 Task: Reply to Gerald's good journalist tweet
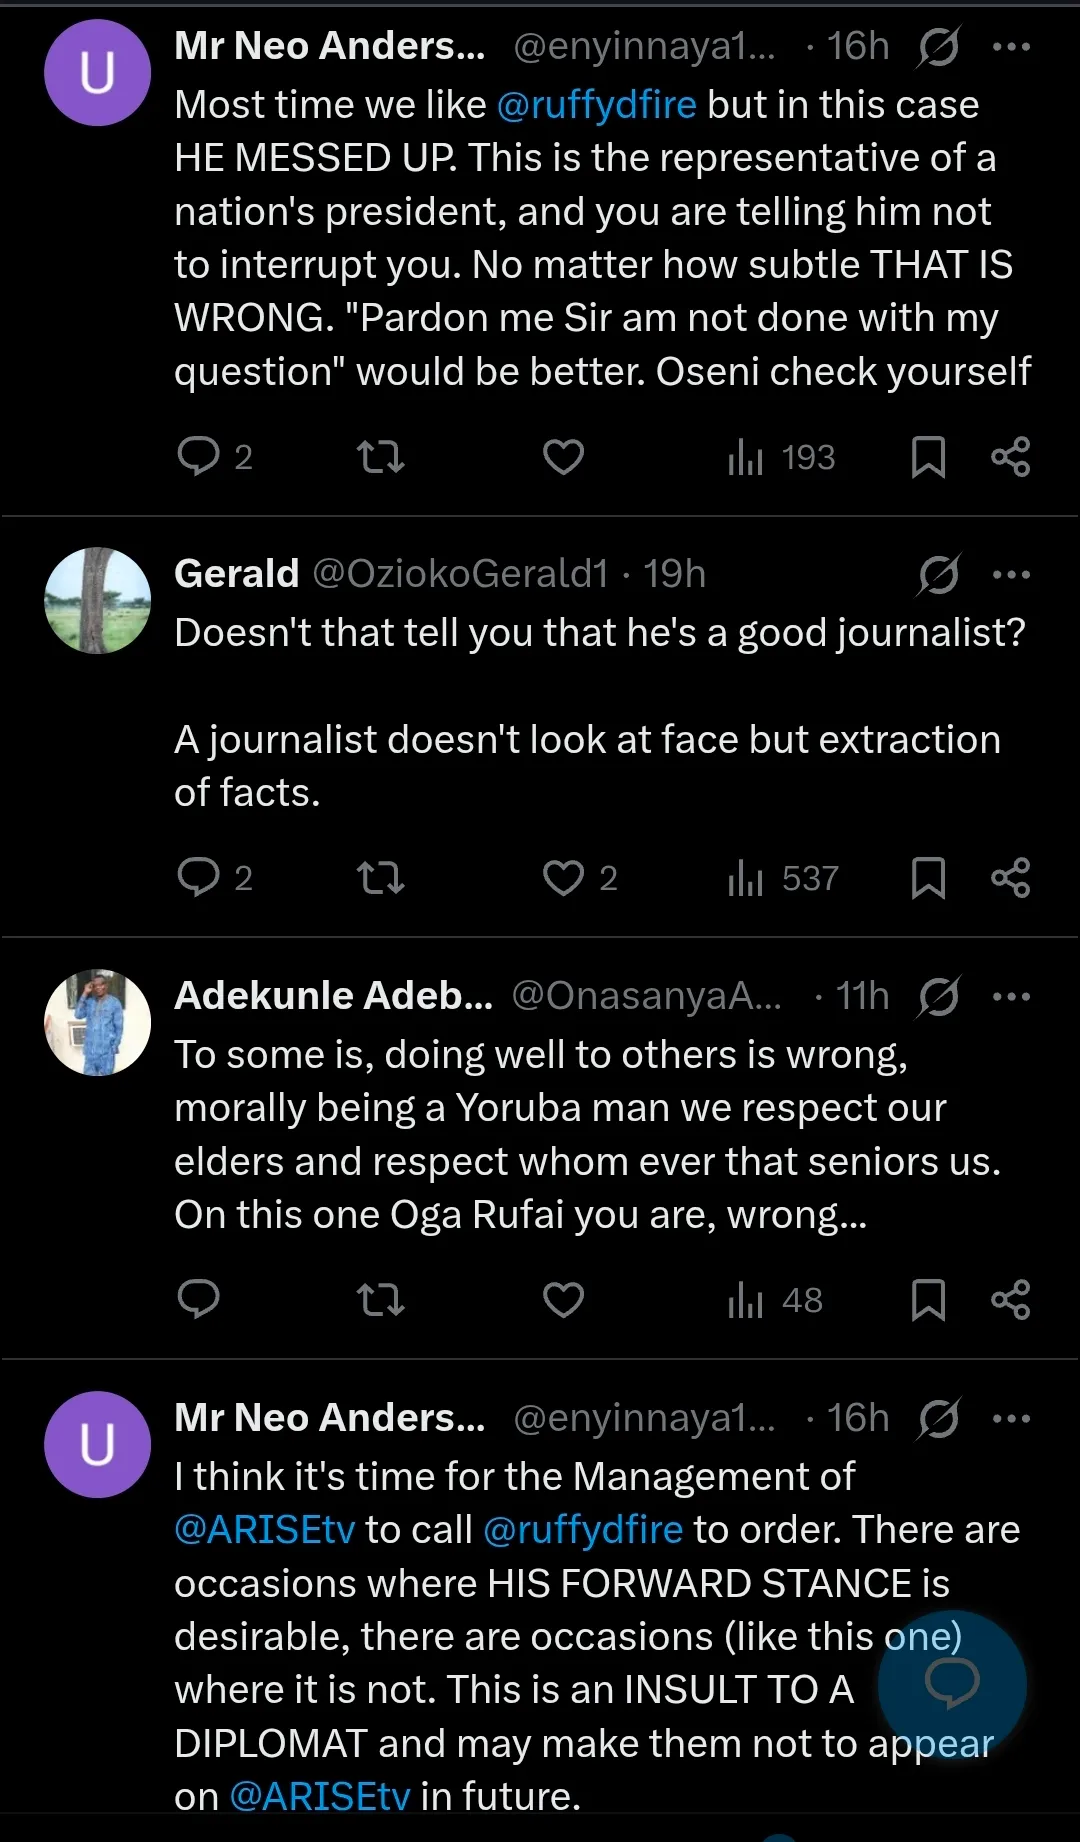(x=198, y=878)
